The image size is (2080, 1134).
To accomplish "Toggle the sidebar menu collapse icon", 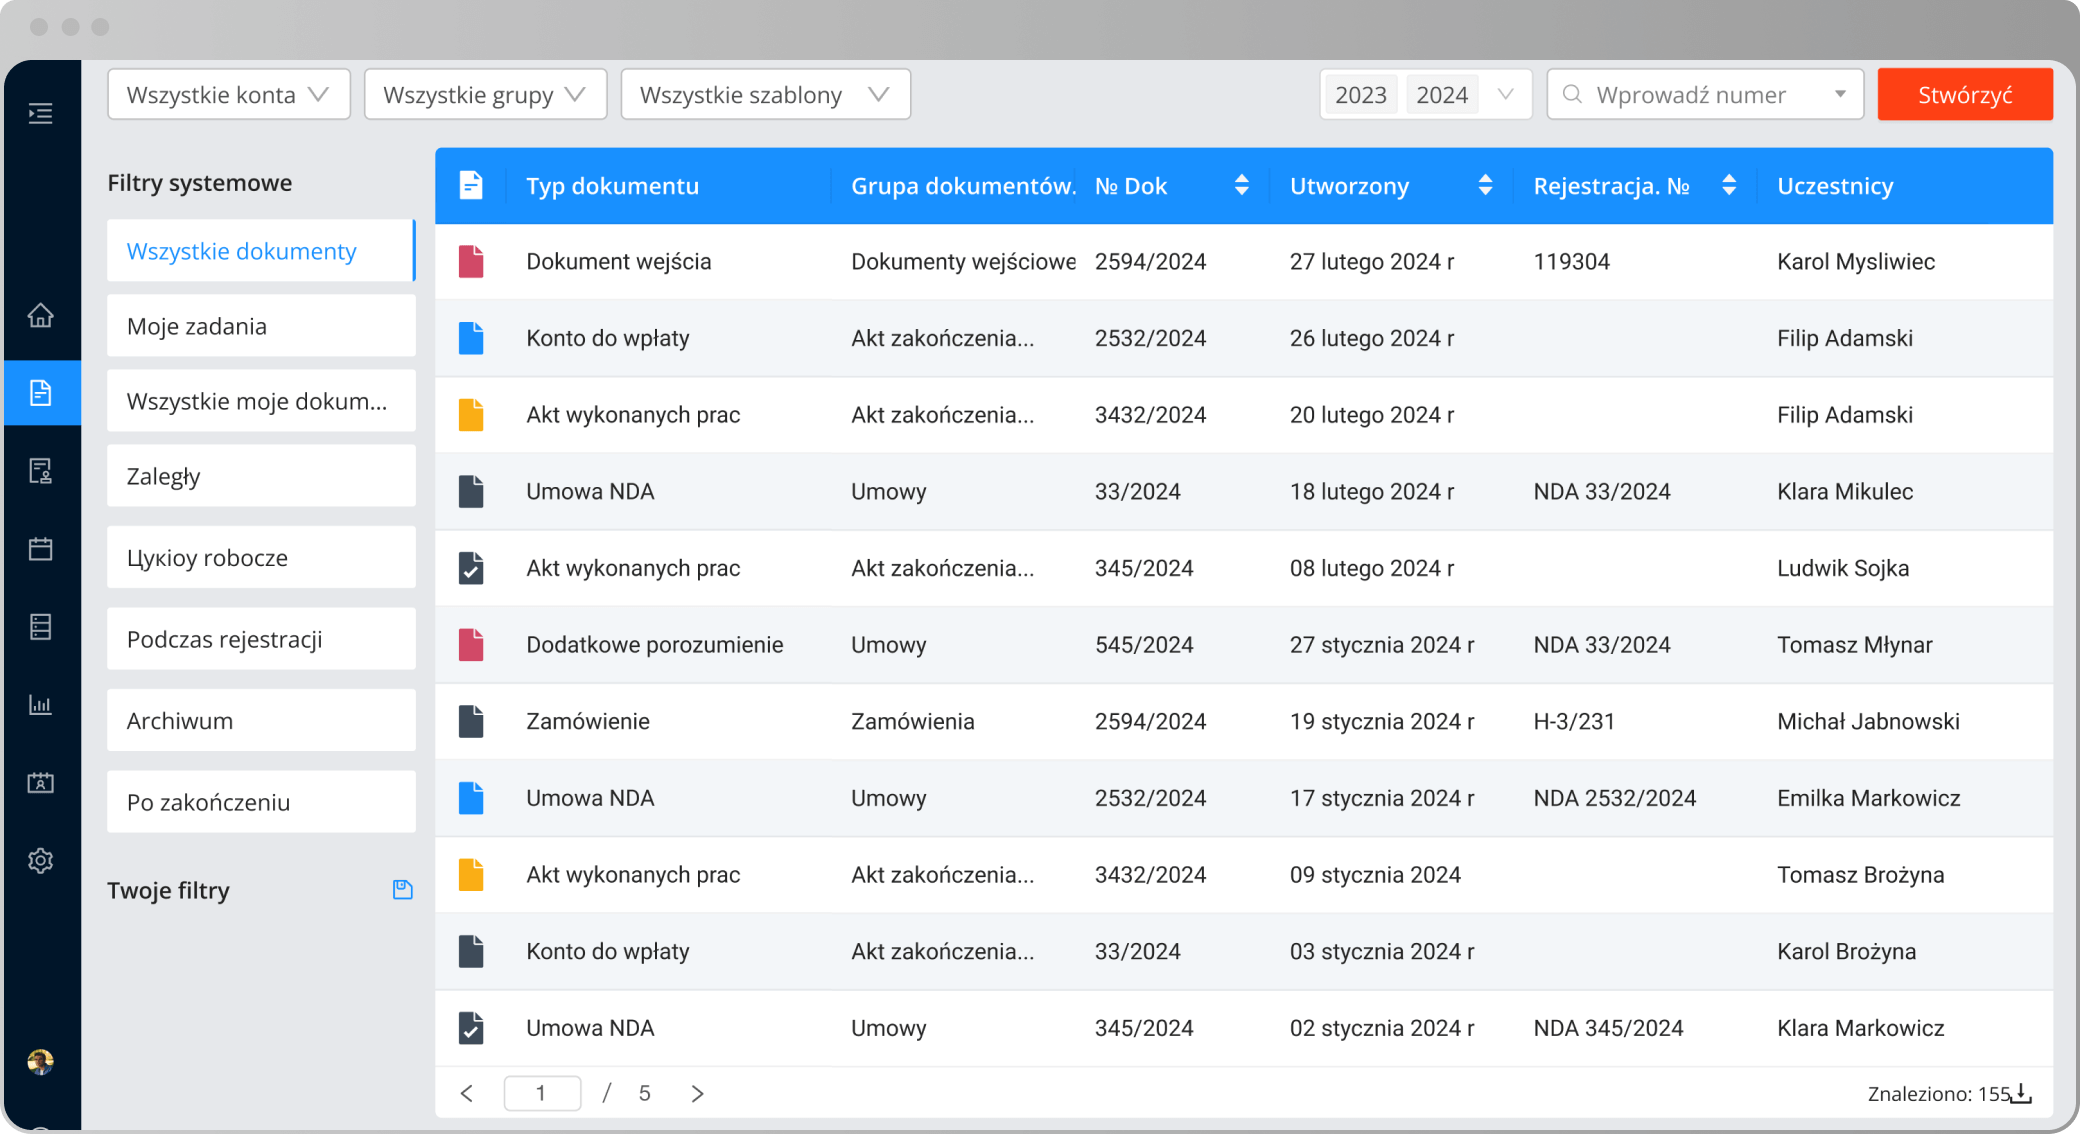I will tap(40, 113).
